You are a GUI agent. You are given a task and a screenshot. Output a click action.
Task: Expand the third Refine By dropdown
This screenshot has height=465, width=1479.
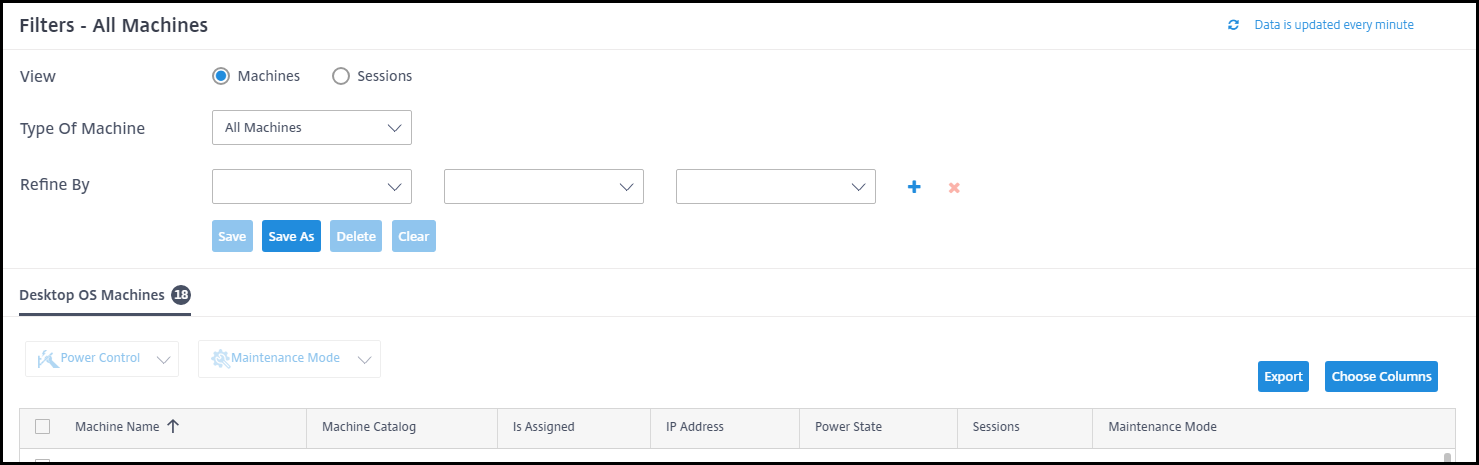(776, 187)
